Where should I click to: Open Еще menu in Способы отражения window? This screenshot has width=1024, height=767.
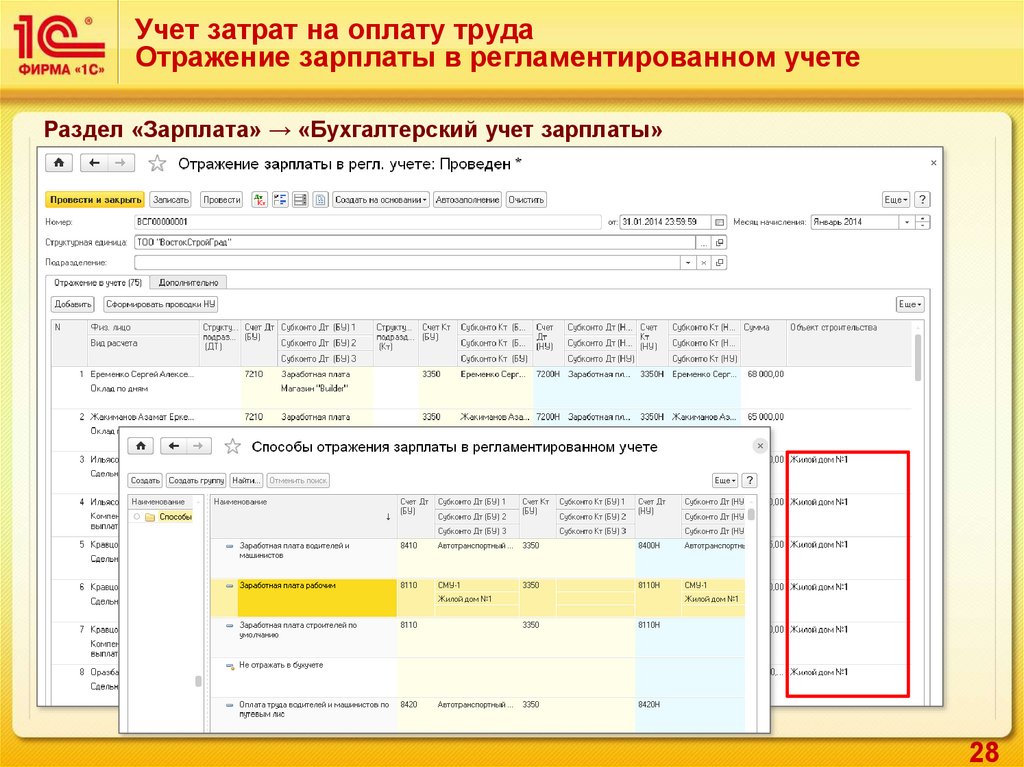point(725,480)
